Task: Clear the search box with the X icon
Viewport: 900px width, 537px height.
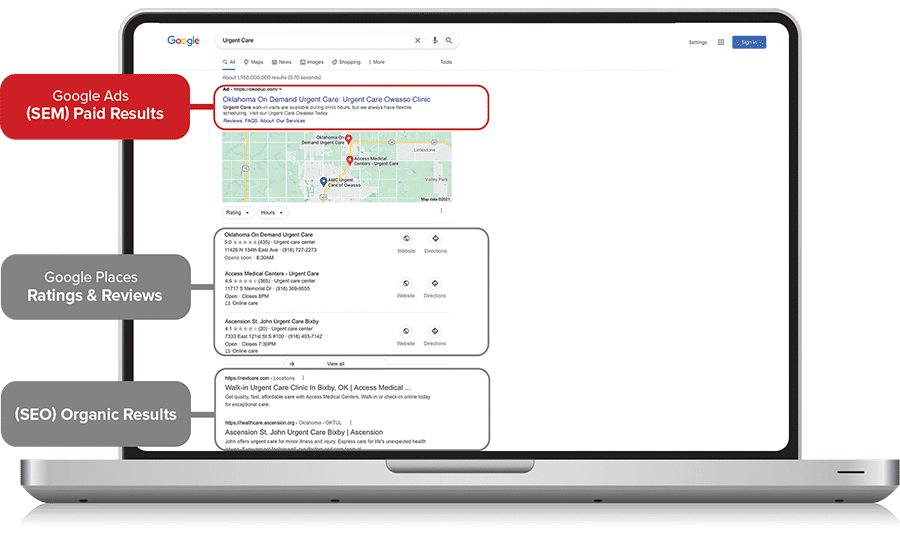Action: tap(417, 40)
